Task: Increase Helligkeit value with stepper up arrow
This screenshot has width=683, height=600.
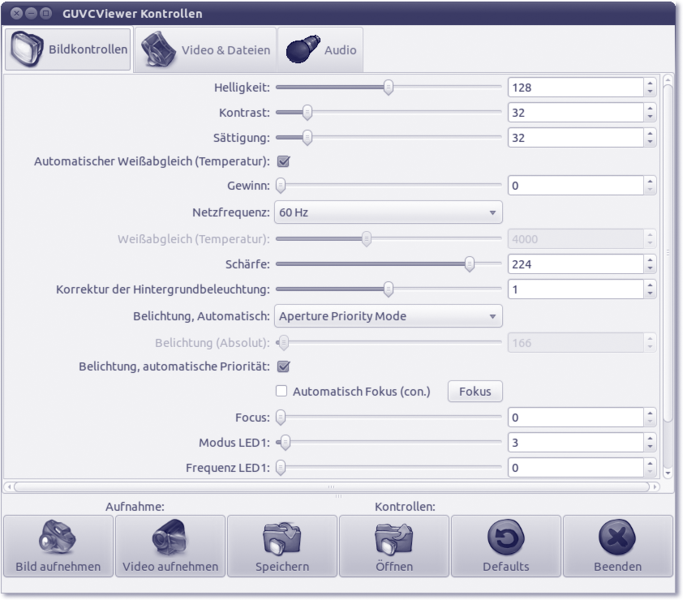Action: (650, 83)
